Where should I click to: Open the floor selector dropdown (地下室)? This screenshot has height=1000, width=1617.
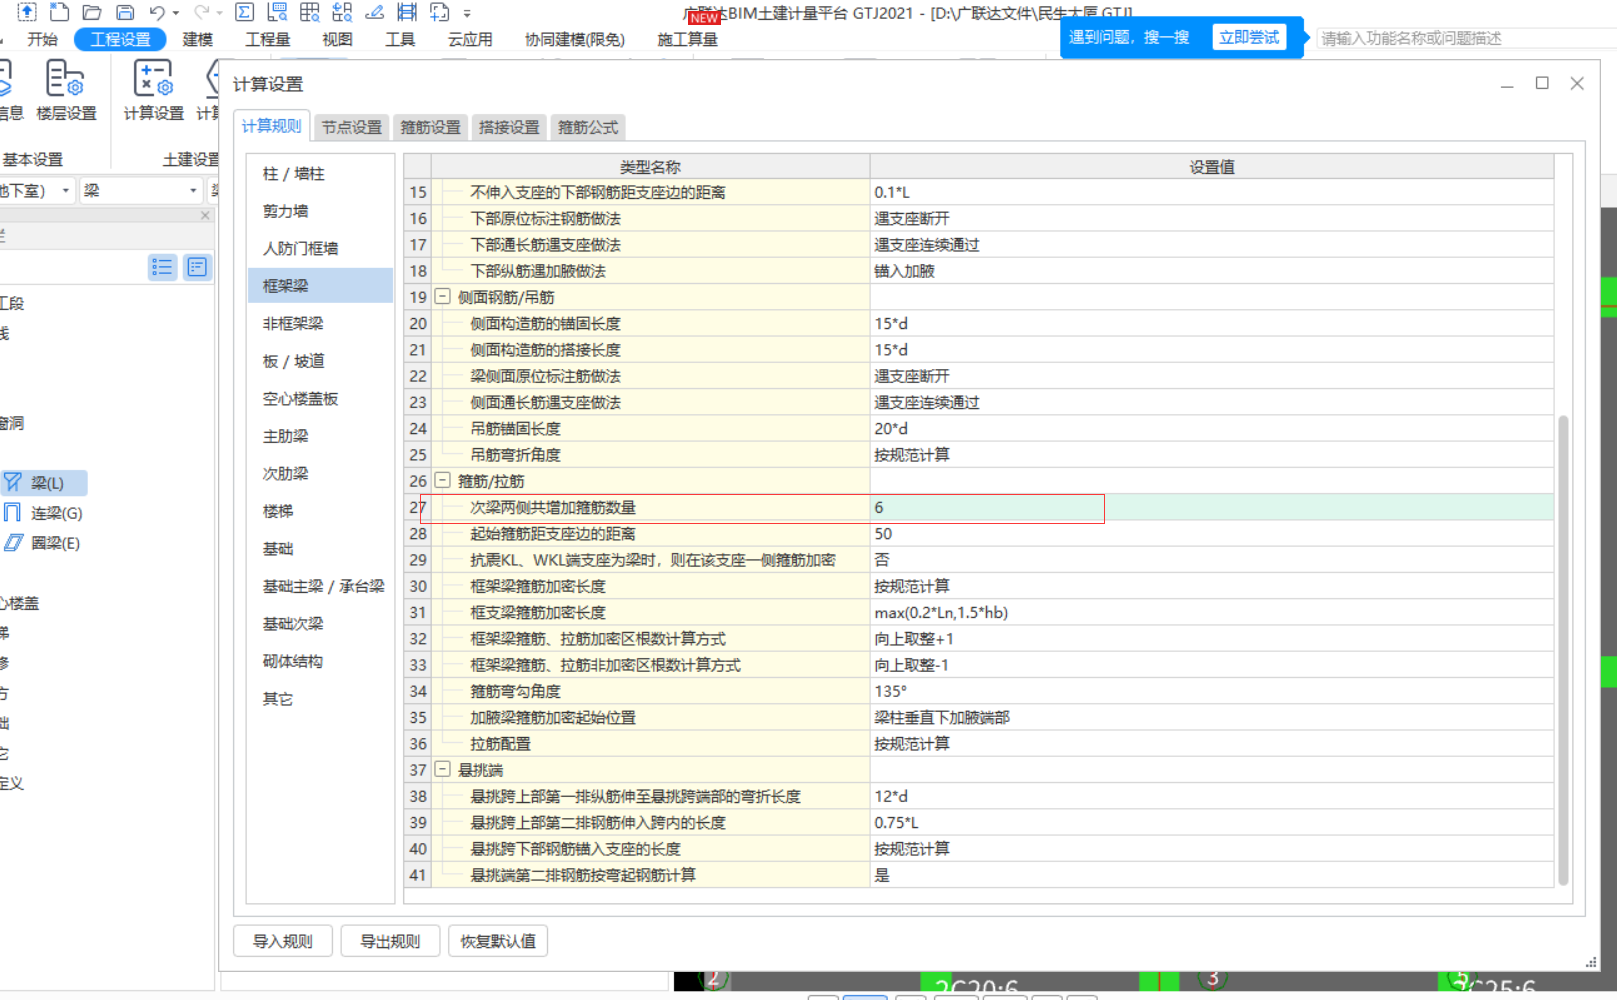click(x=66, y=190)
